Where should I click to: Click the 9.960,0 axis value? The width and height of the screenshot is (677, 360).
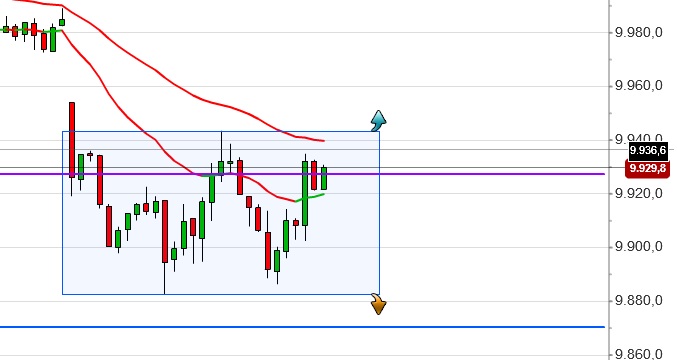639,86
